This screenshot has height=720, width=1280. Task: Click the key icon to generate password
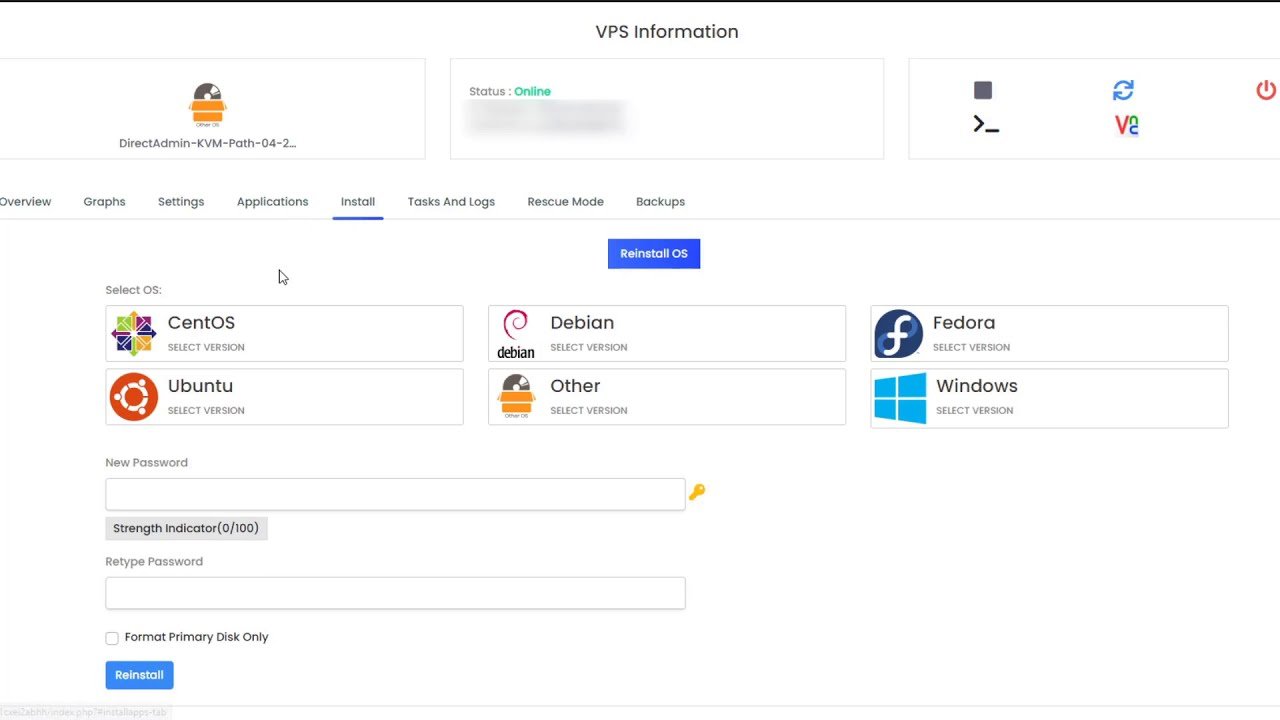(697, 492)
